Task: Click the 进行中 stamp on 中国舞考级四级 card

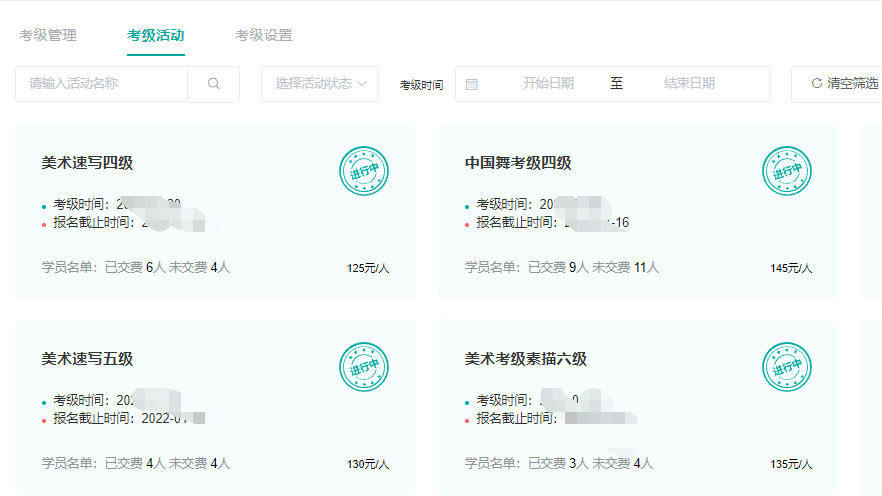Action: point(787,171)
